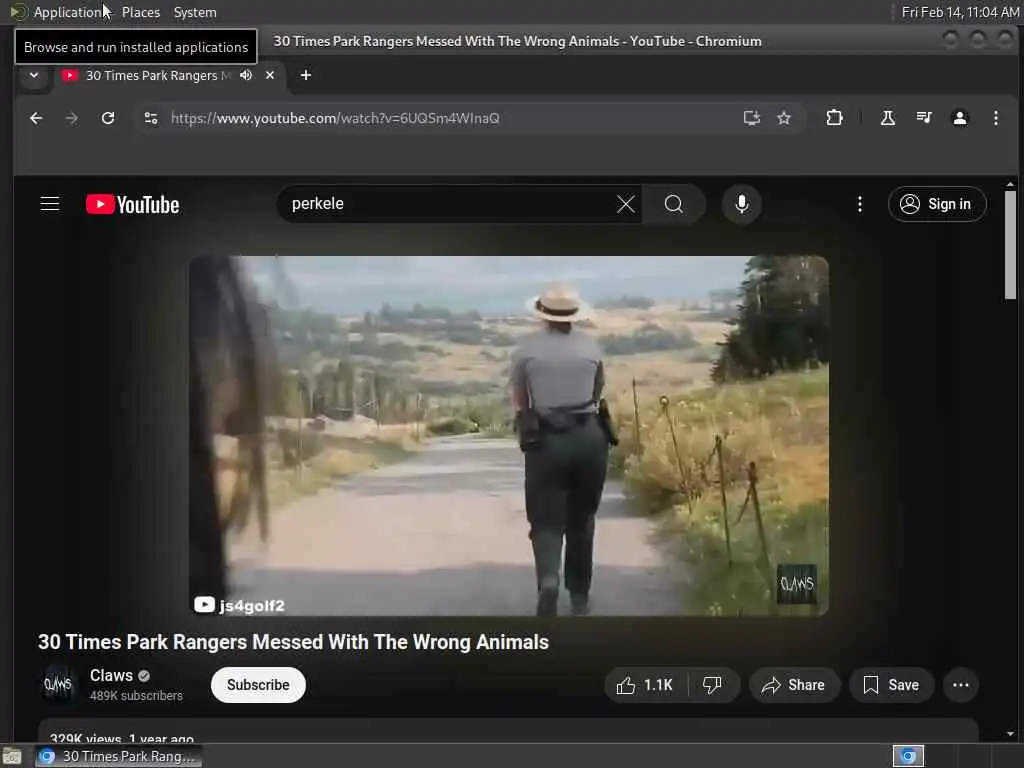Click the page vertical scrollbar thumb
Image resolution: width=1024 pixels, height=768 pixels.
click(1010, 245)
